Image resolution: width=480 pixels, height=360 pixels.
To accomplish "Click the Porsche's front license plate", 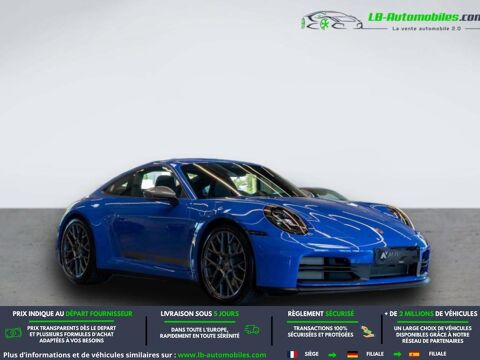I will tap(396, 255).
